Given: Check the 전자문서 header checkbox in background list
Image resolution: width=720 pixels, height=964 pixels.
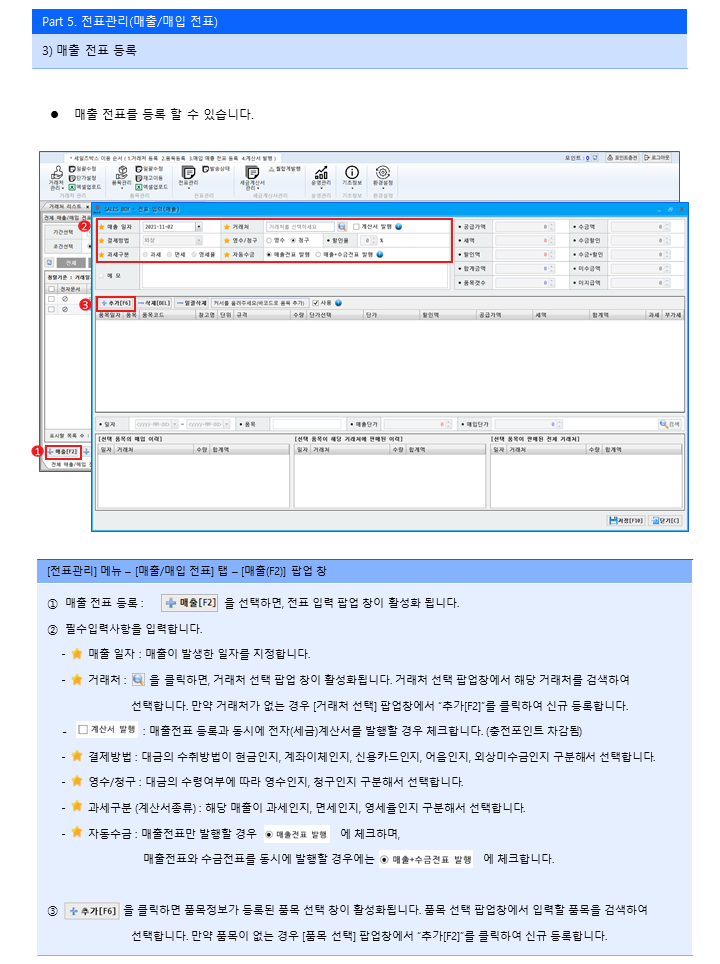Looking at the screenshot, I should tap(52, 289).
